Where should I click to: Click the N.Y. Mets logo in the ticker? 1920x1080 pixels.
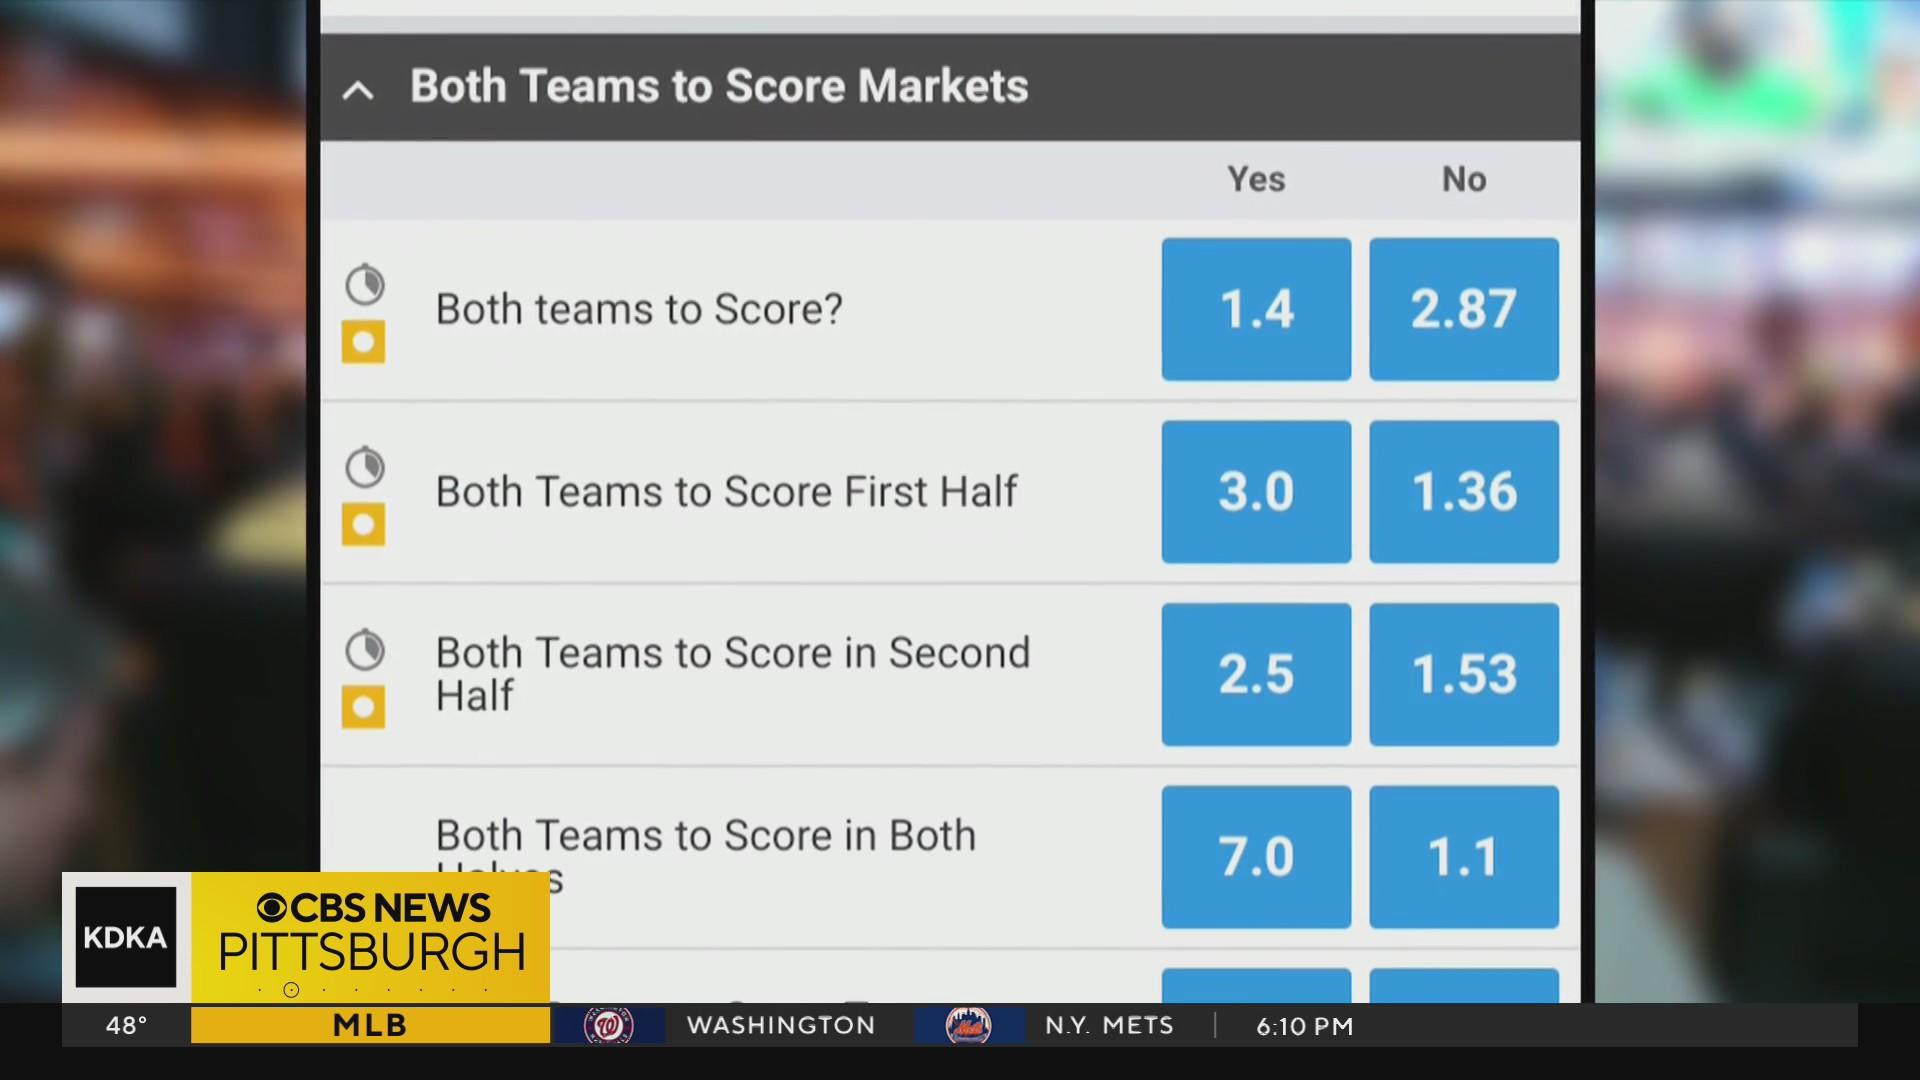pyautogui.click(x=968, y=1026)
